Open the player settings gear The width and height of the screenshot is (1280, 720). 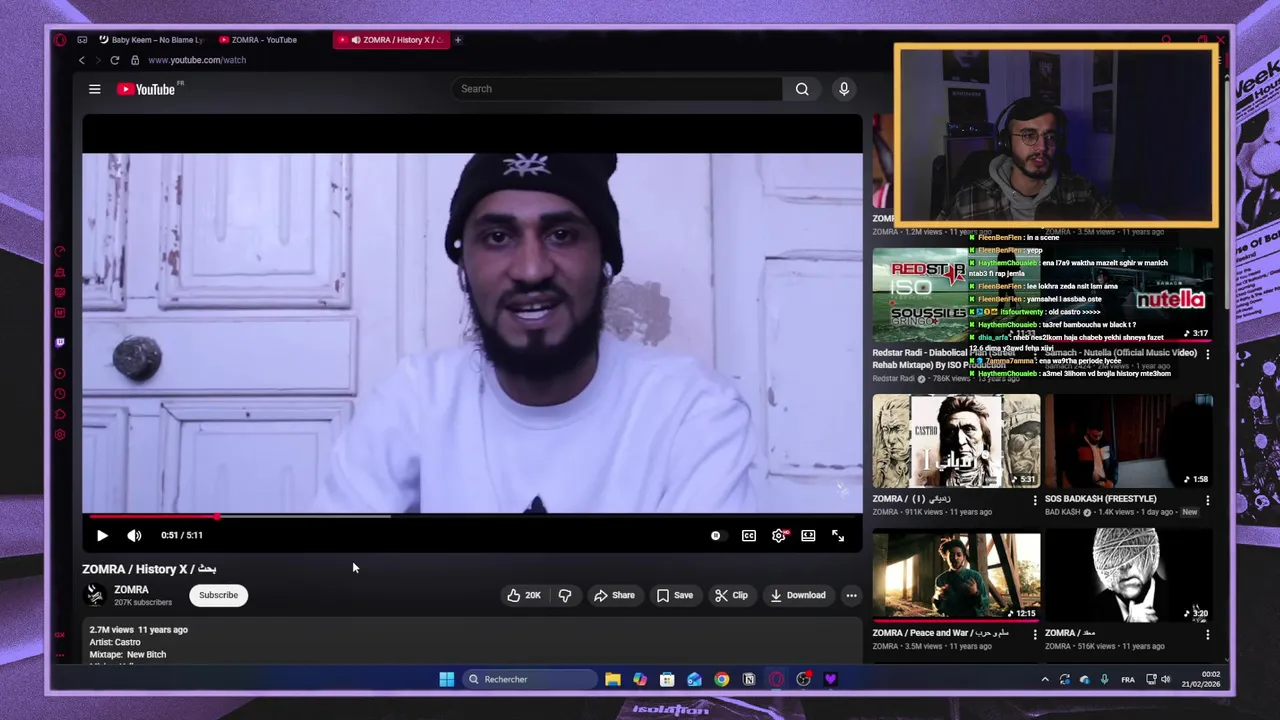tap(779, 536)
